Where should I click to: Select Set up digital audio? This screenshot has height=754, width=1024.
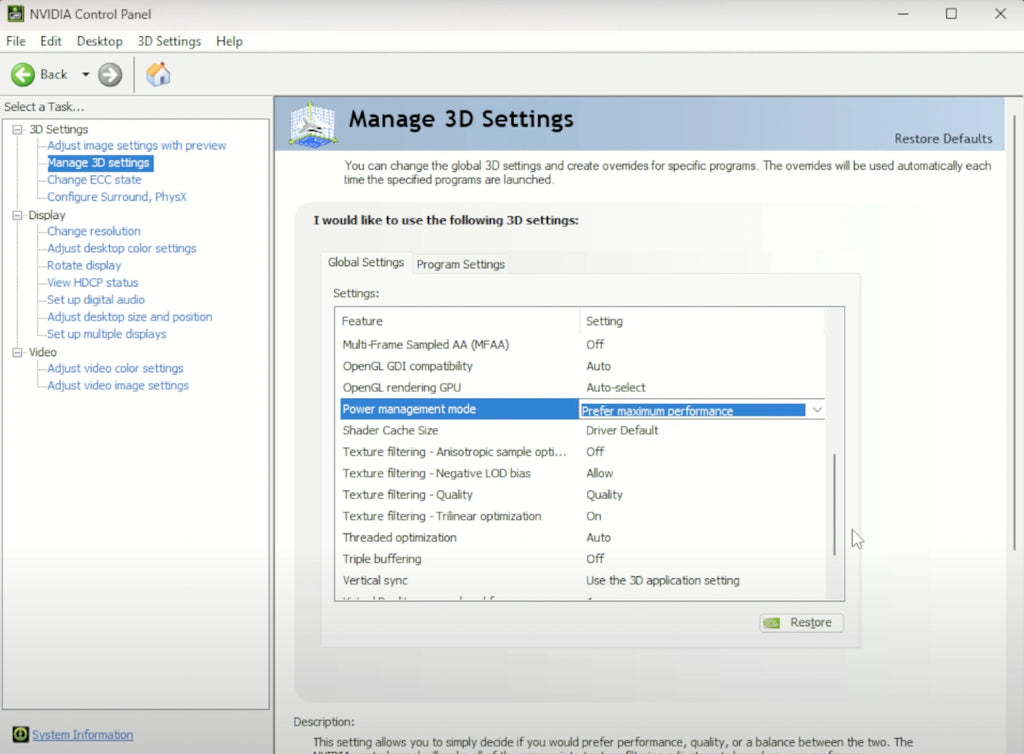(x=96, y=300)
